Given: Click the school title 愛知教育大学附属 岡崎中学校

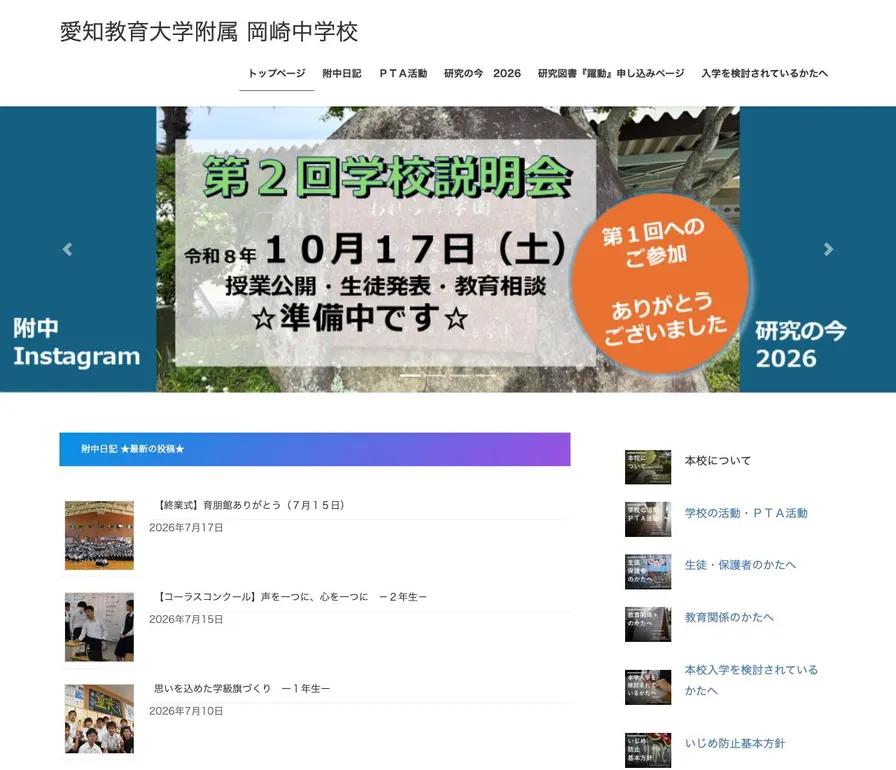Looking at the screenshot, I should coord(209,31).
